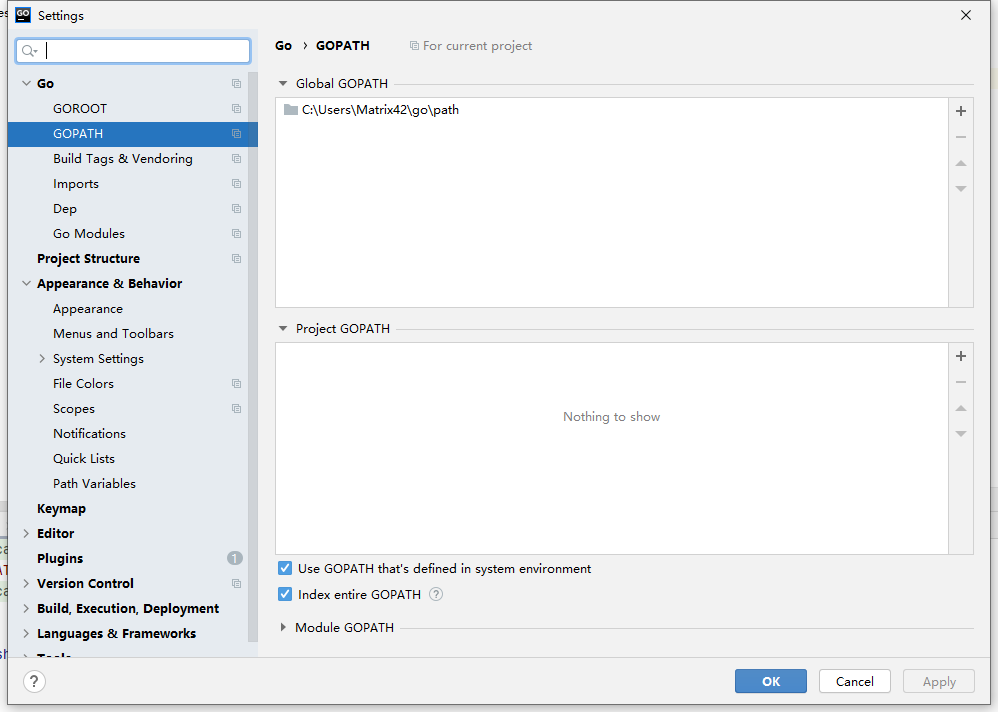Open Appearance settings page
Screen dimensions: 998x712
click(88, 309)
